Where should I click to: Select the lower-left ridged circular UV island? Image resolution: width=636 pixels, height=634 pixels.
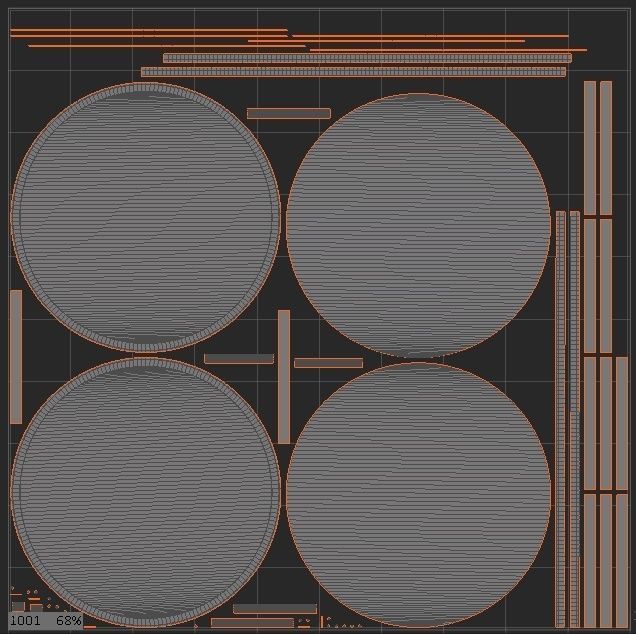(x=146, y=492)
